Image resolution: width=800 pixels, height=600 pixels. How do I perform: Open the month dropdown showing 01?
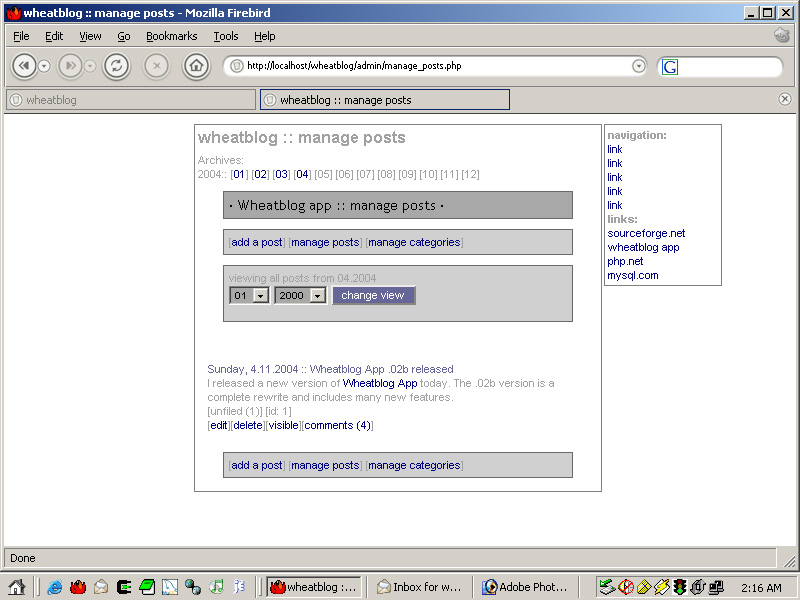[248, 295]
